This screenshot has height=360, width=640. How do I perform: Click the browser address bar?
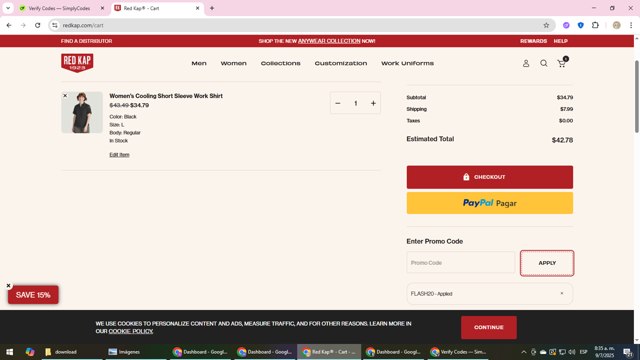[x=302, y=25]
